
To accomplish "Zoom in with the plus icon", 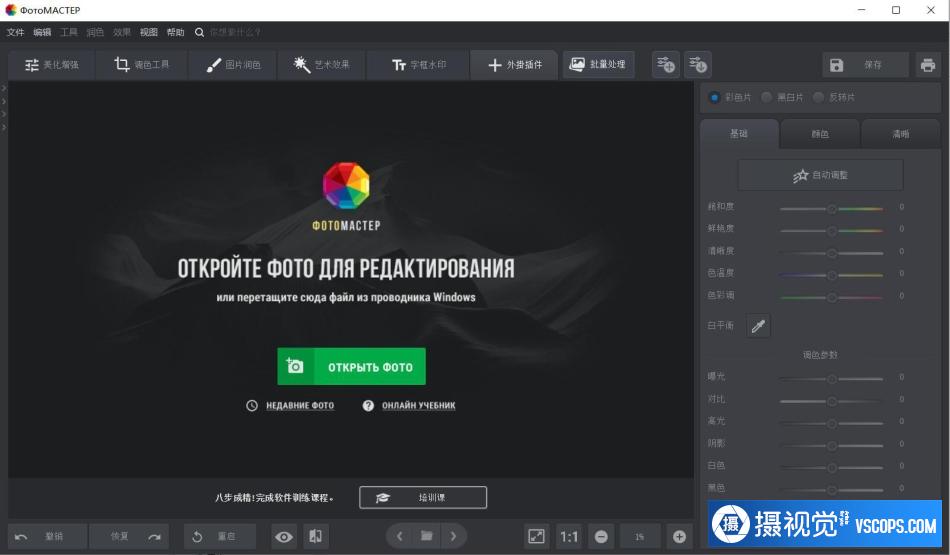I will coord(679,537).
